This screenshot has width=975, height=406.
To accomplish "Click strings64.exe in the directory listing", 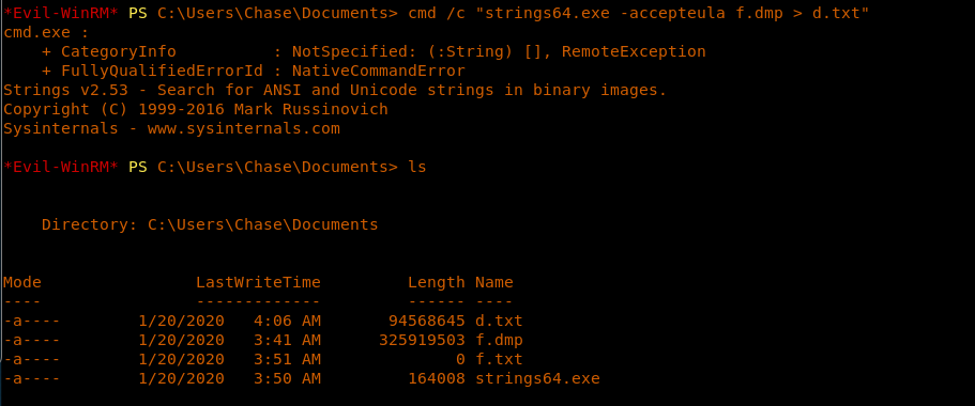I will pos(537,378).
